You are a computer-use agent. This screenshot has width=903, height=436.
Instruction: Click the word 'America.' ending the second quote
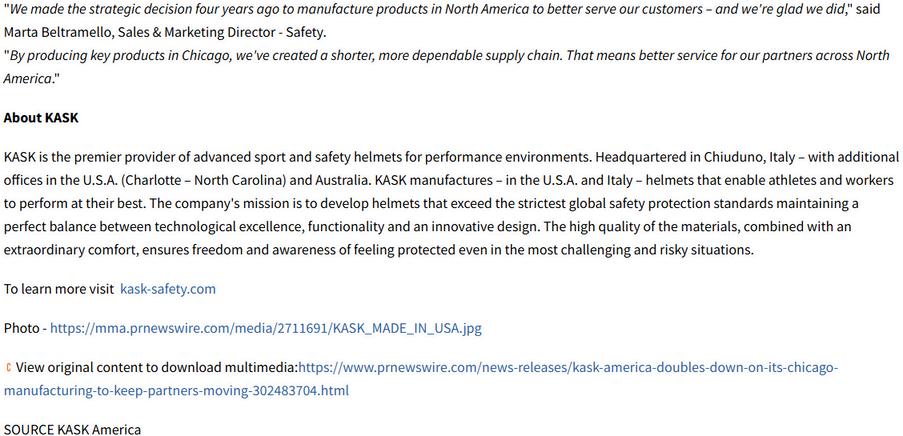[29, 79]
